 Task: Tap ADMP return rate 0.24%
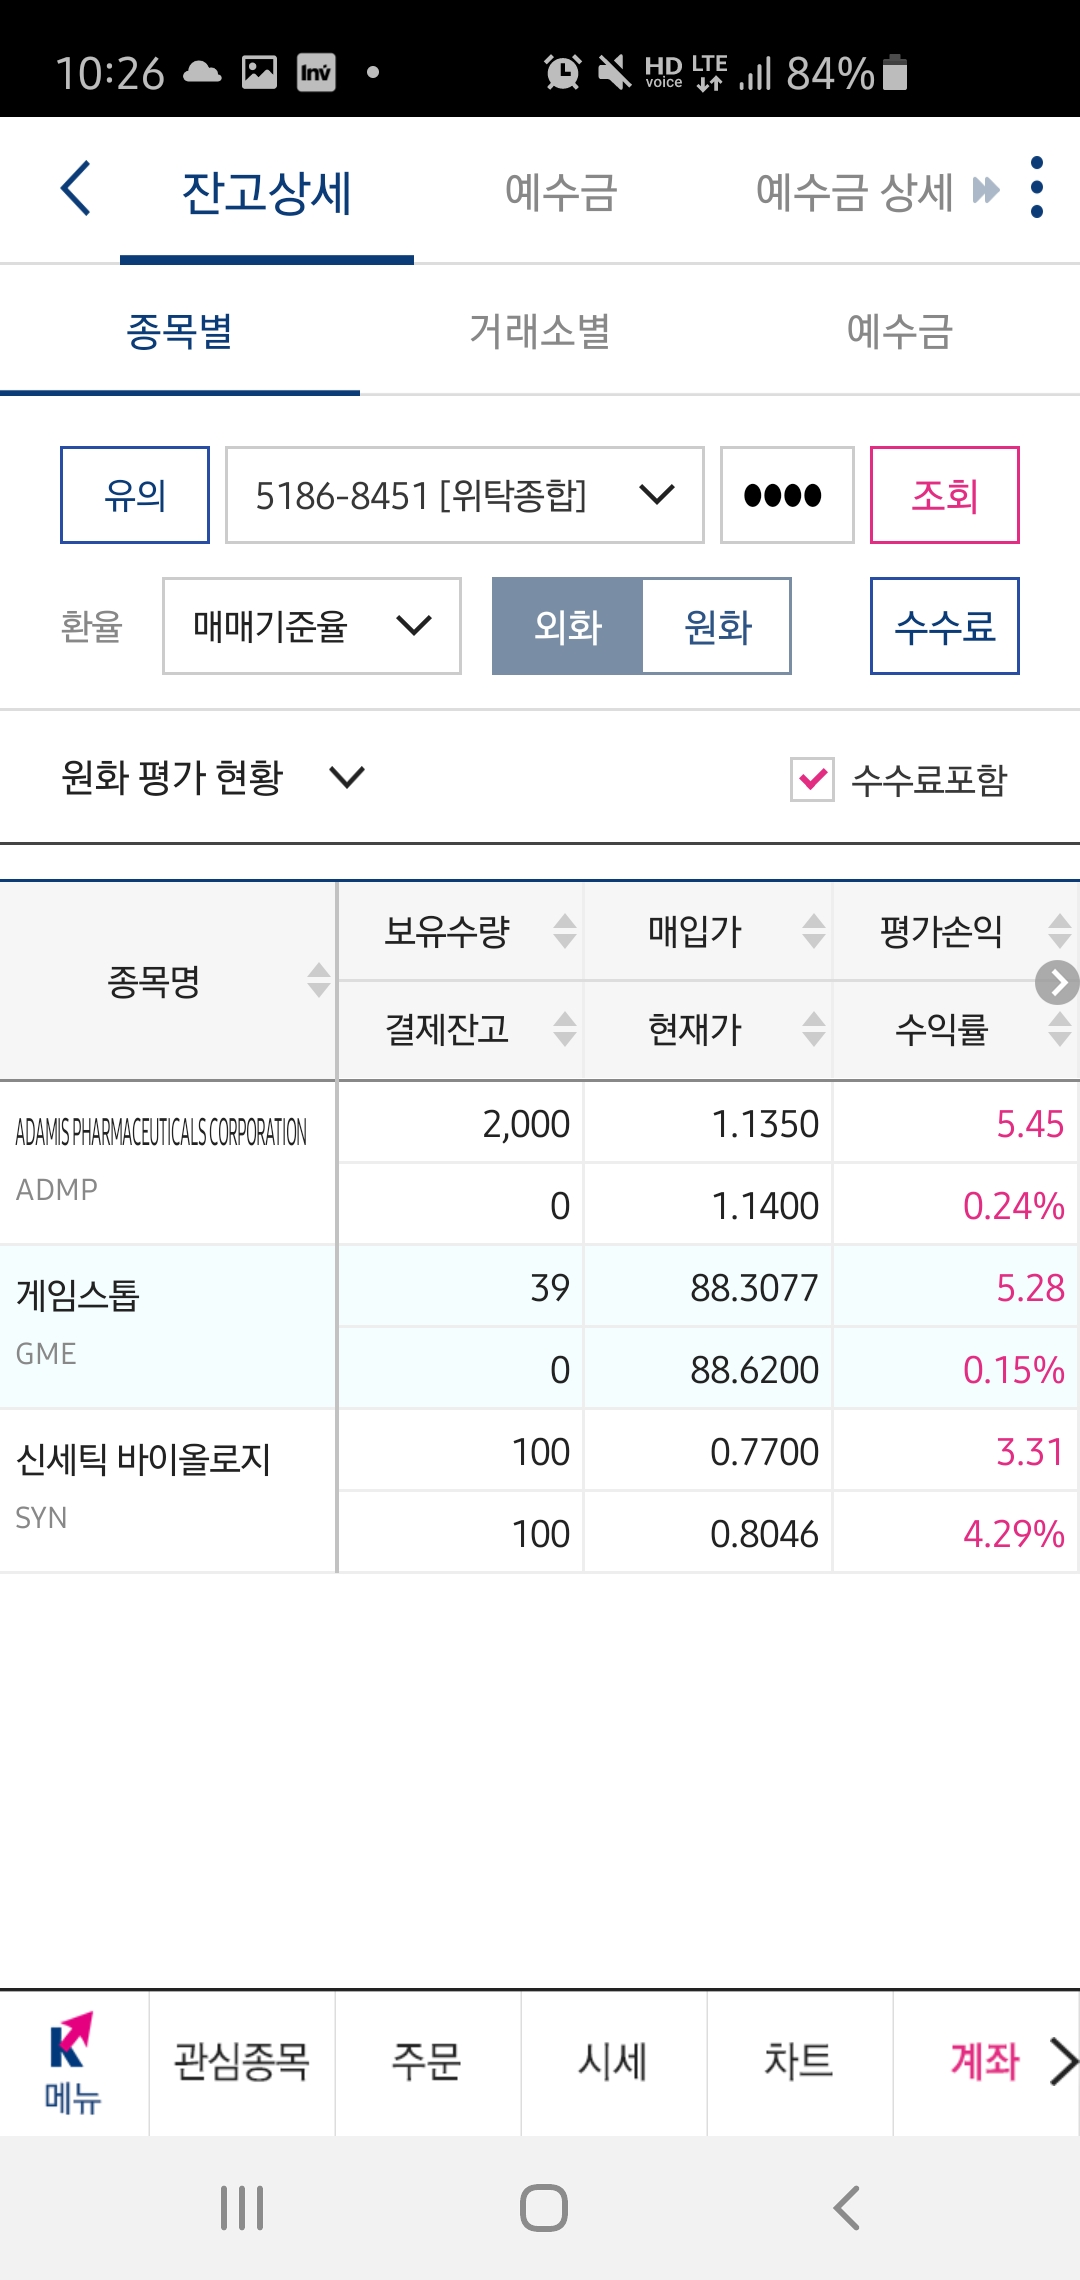[x=1014, y=1206]
